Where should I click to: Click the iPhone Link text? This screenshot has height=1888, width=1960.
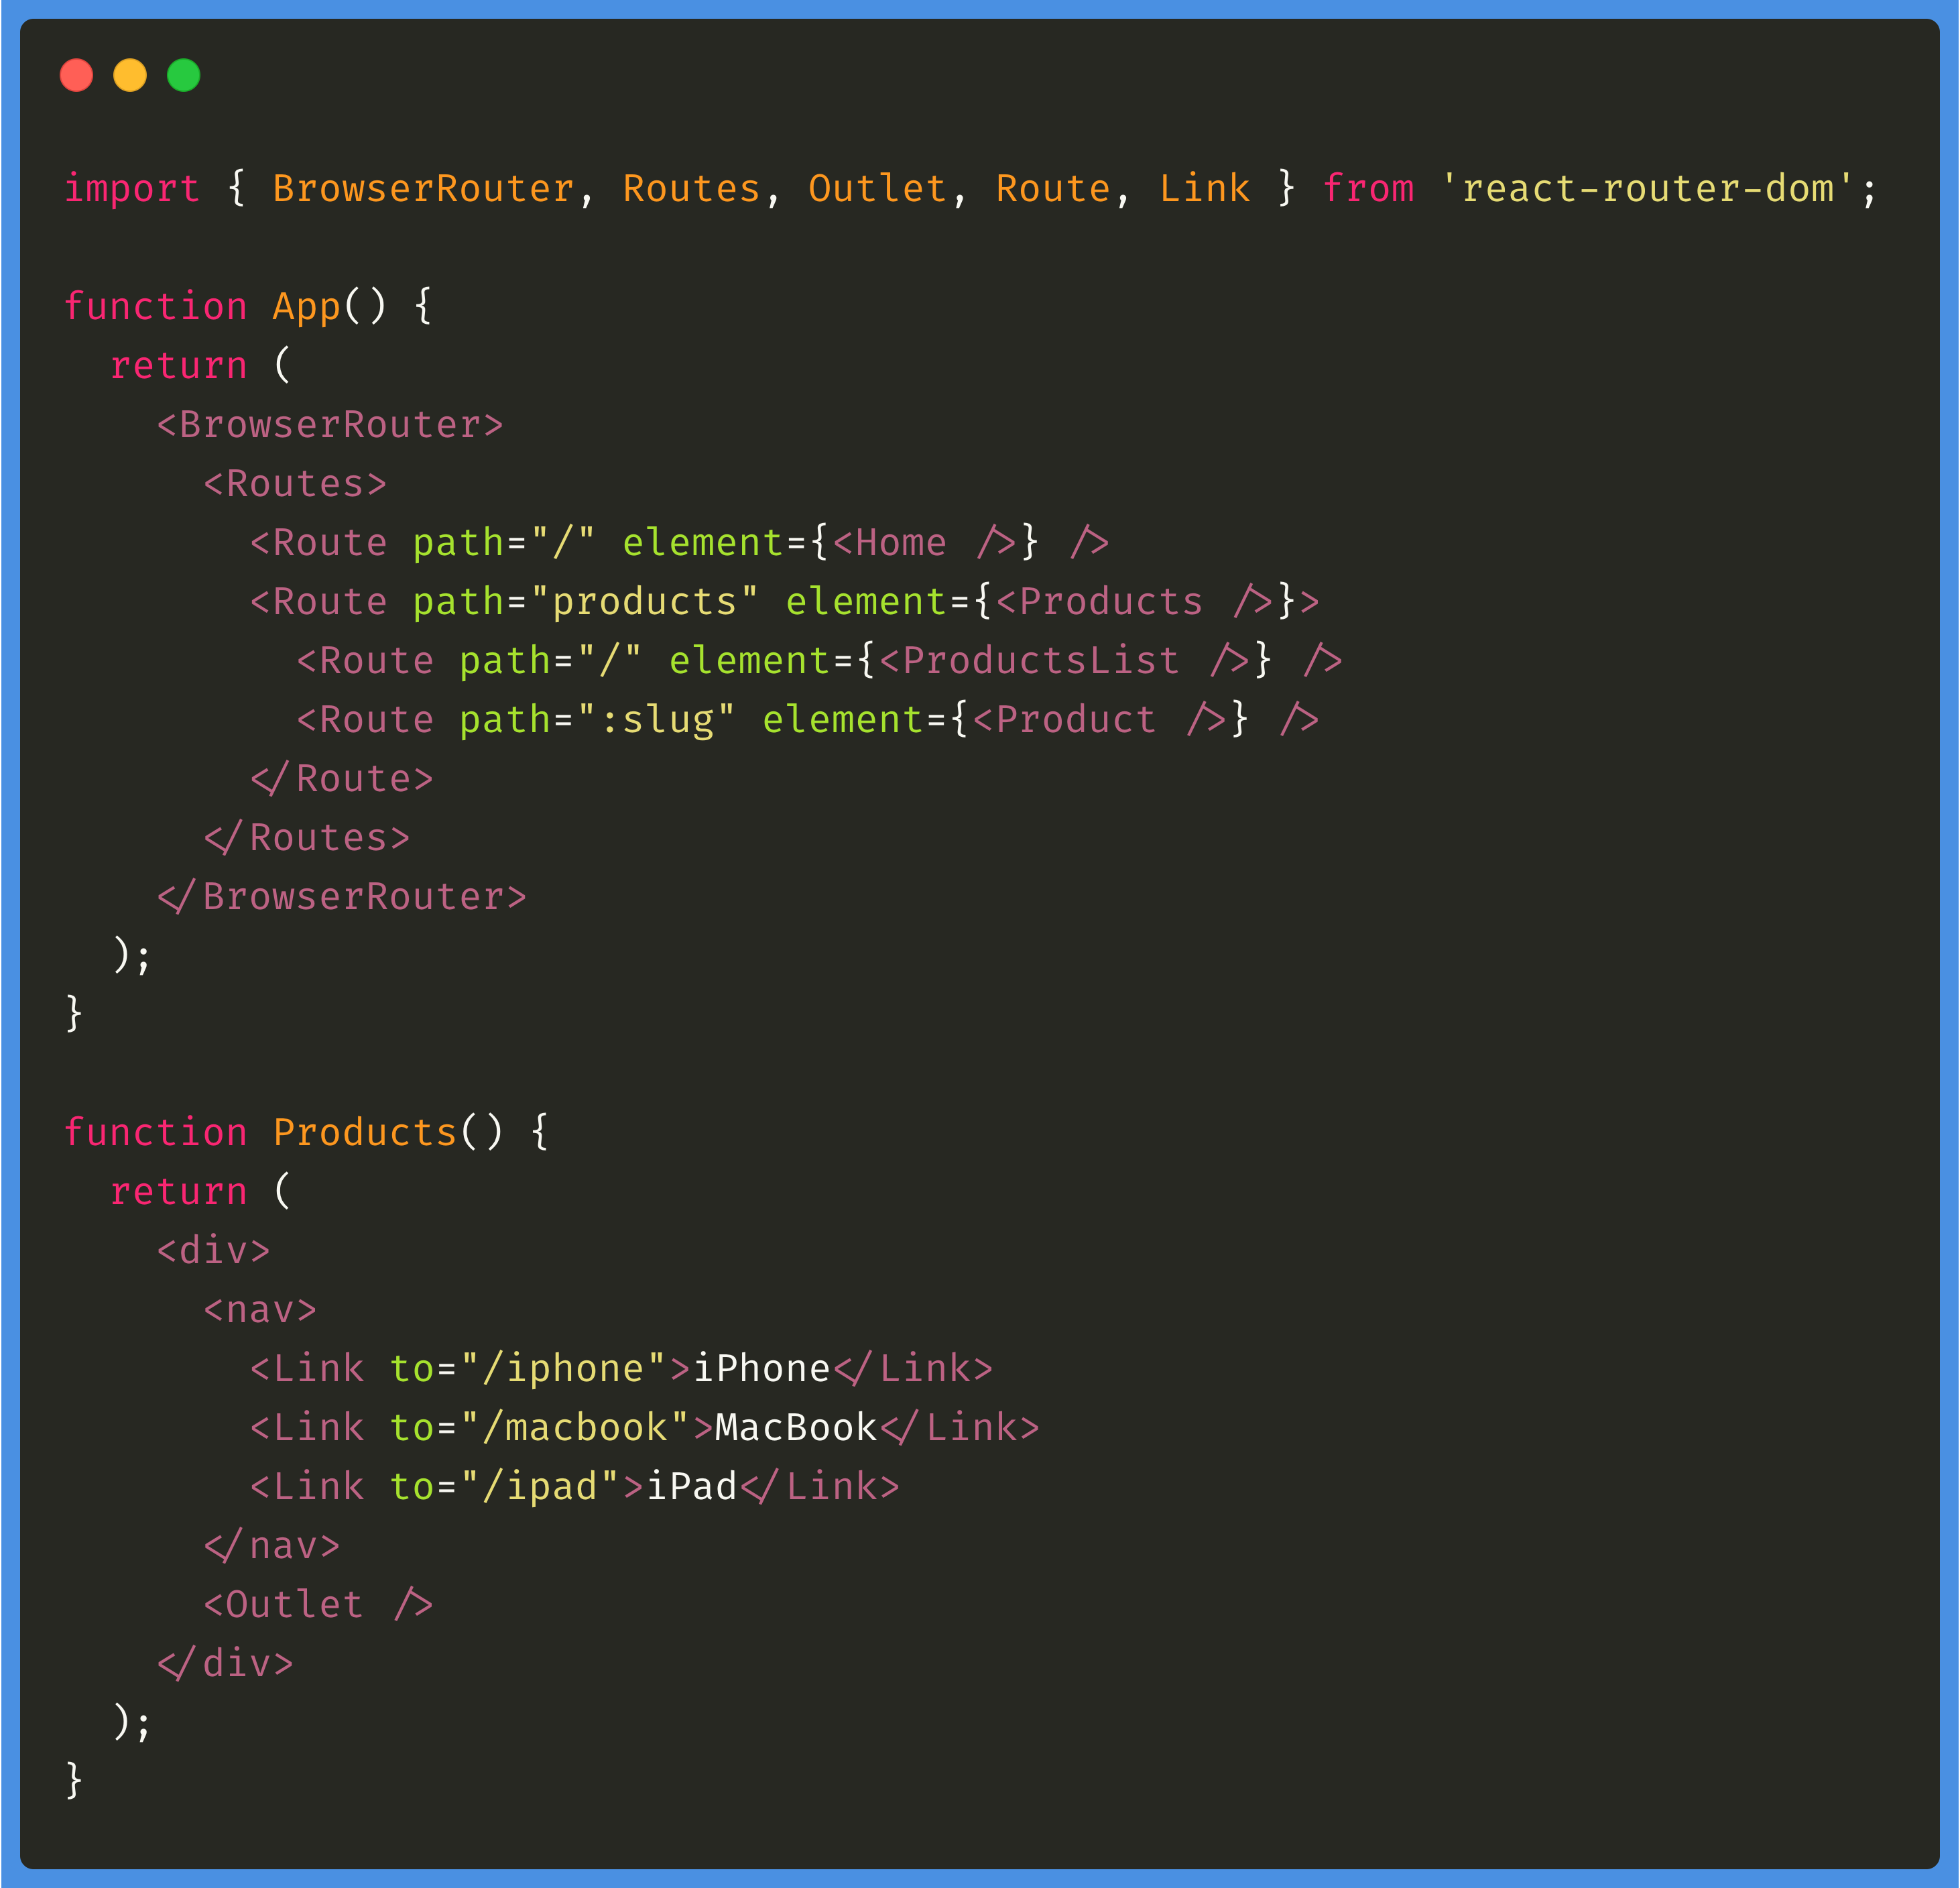pos(762,1367)
